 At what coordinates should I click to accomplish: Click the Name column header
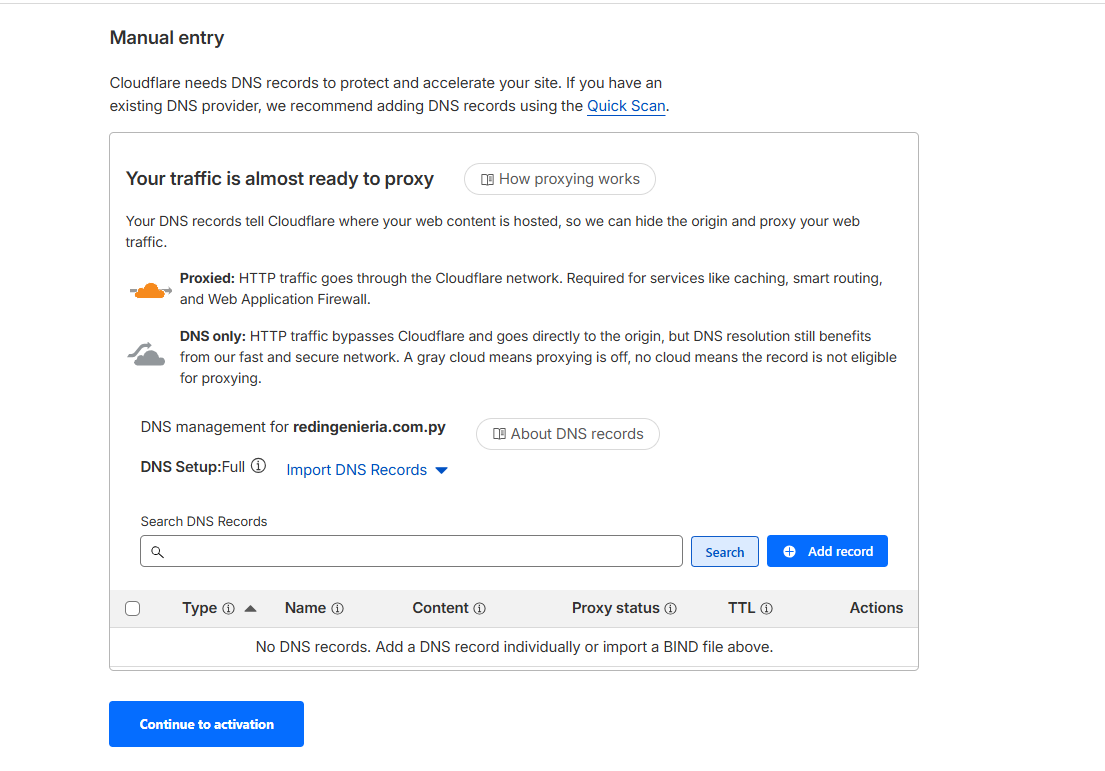click(x=305, y=608)
